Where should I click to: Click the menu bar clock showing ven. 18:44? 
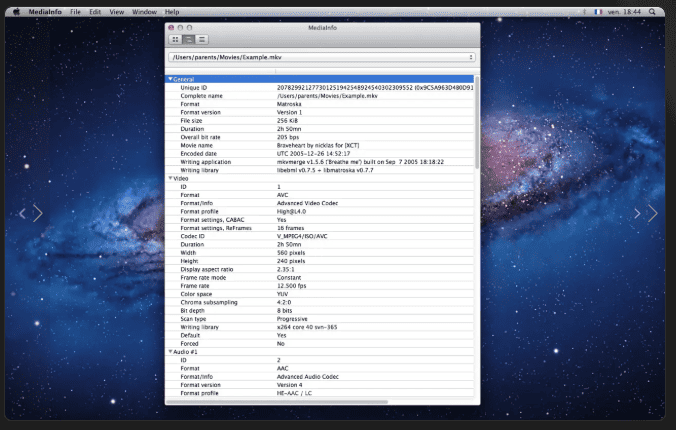[624, 12]
